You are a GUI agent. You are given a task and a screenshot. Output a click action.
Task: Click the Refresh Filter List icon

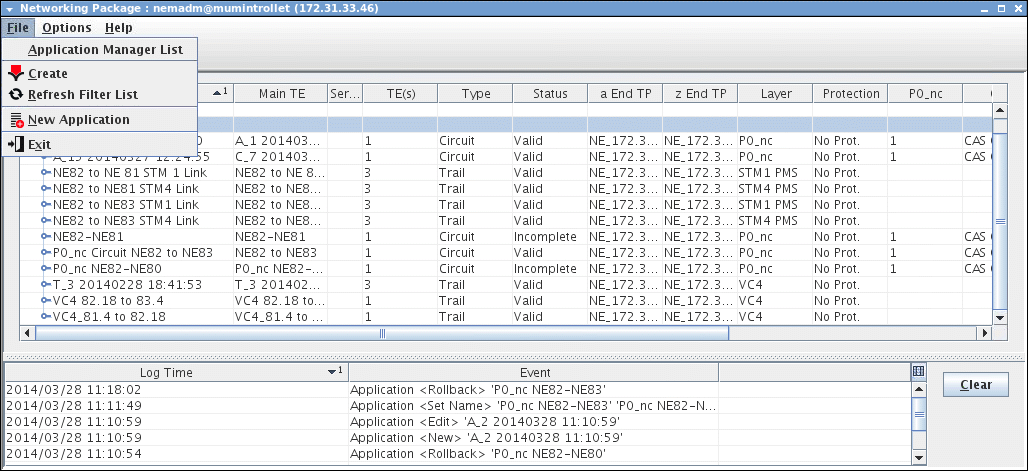(x=15, y=95)
